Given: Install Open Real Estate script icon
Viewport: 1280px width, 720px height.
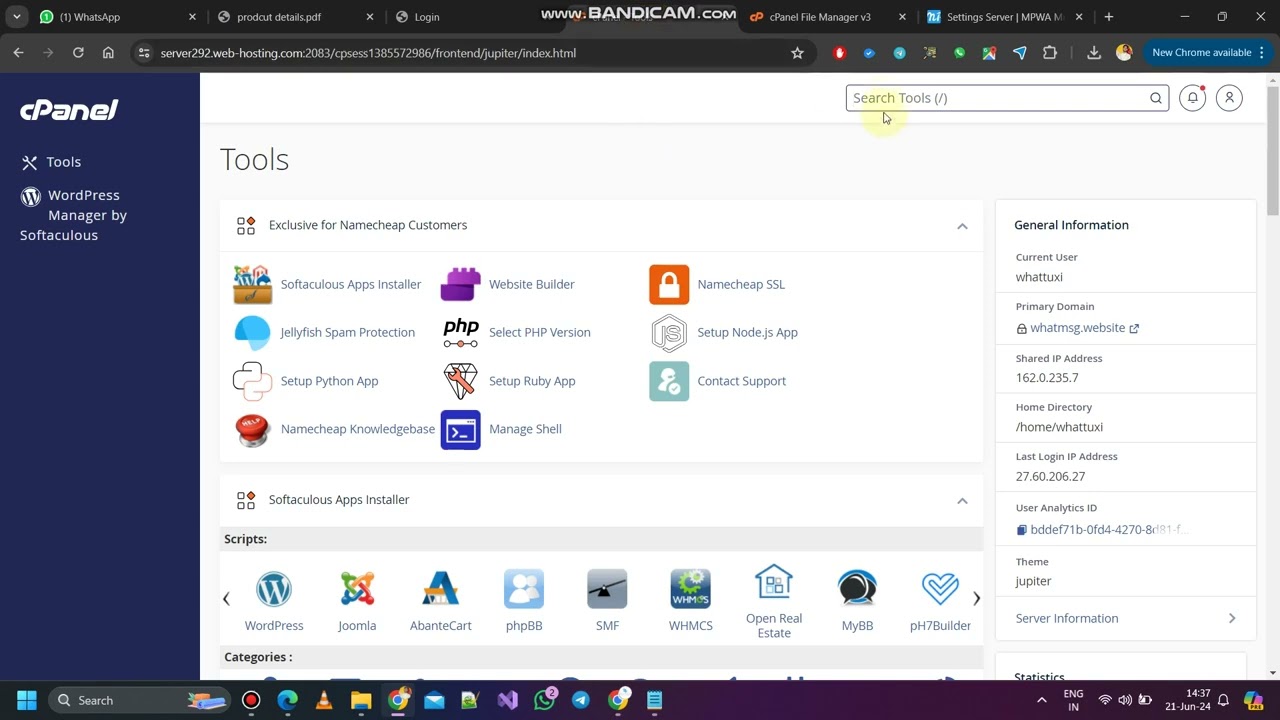Looking at the screenshot, I should [x=774, y=582].
